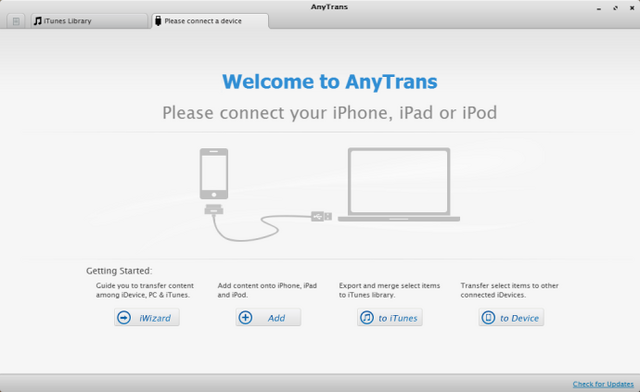The image size is (640, 392).
Task: Click the to iTunes button
Action: point(390,317)
